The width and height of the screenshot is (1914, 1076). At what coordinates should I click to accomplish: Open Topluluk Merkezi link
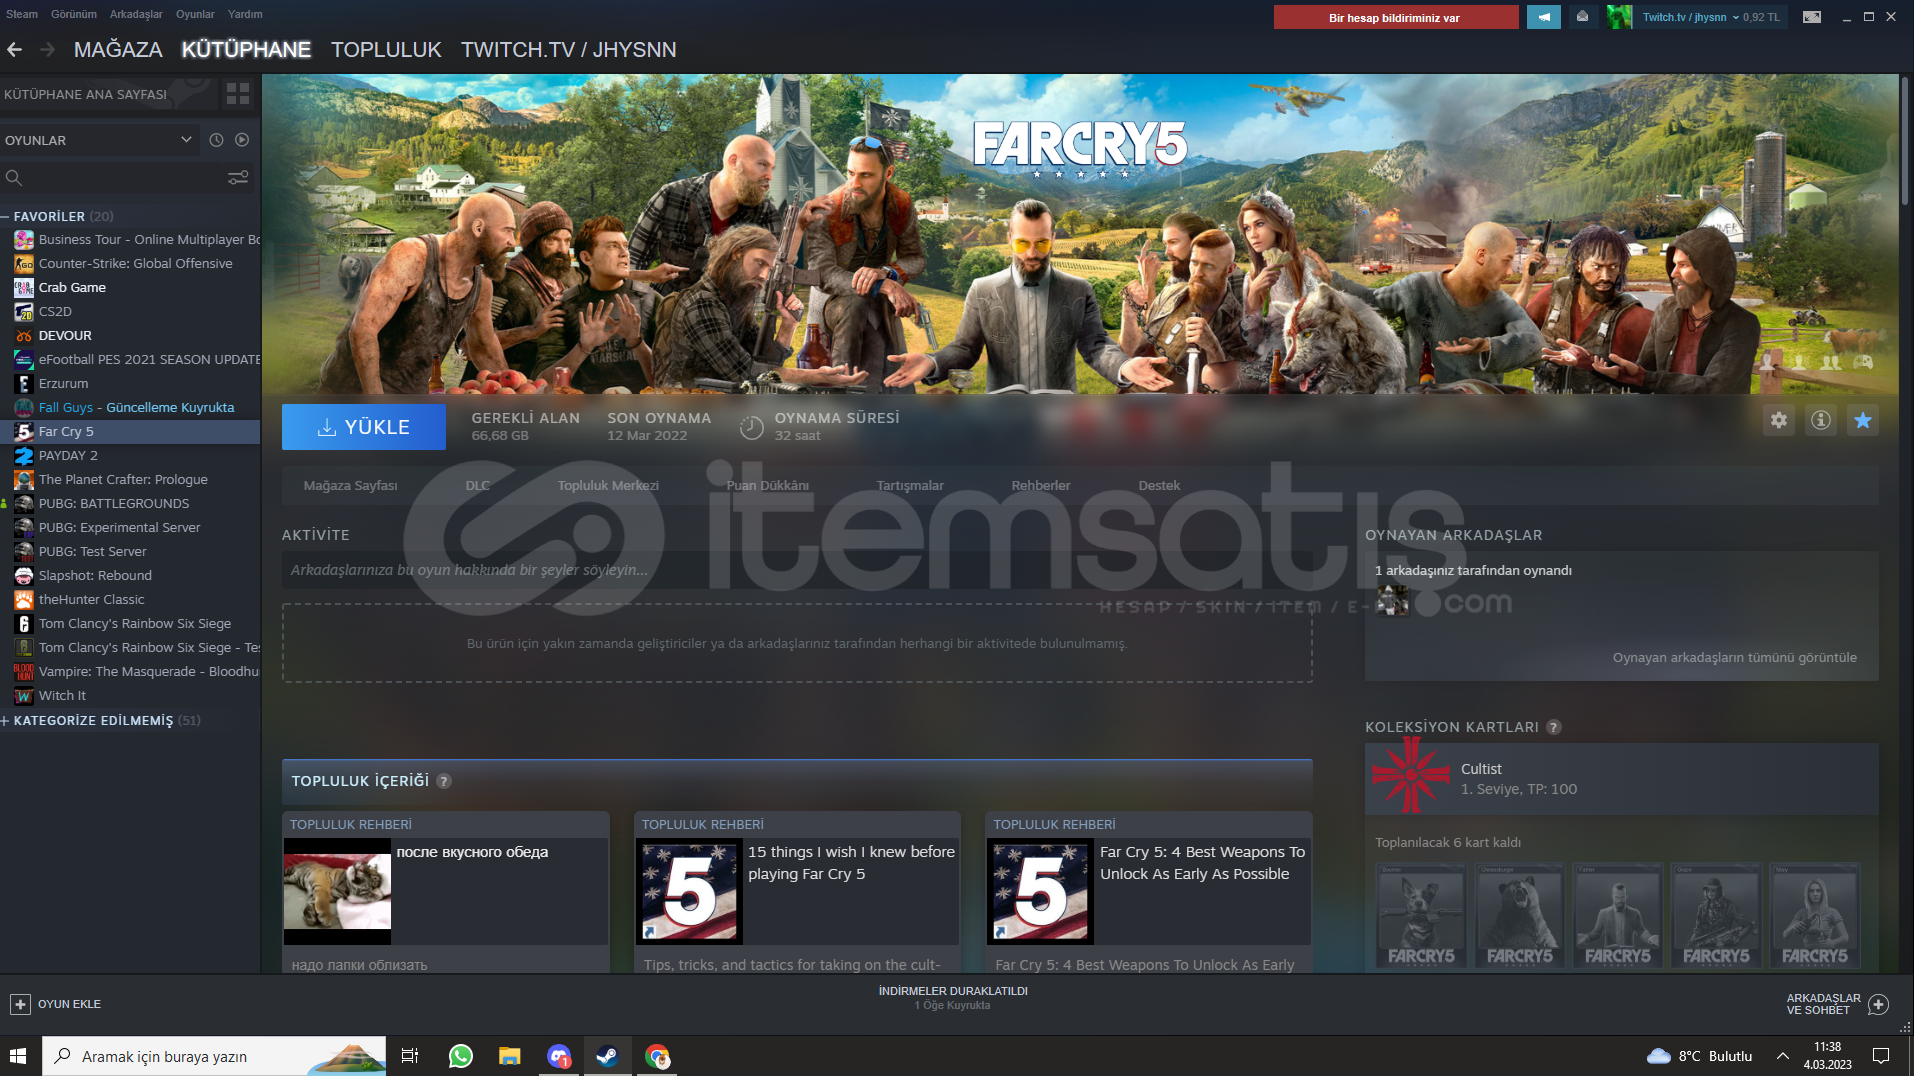tap(608, 486)
